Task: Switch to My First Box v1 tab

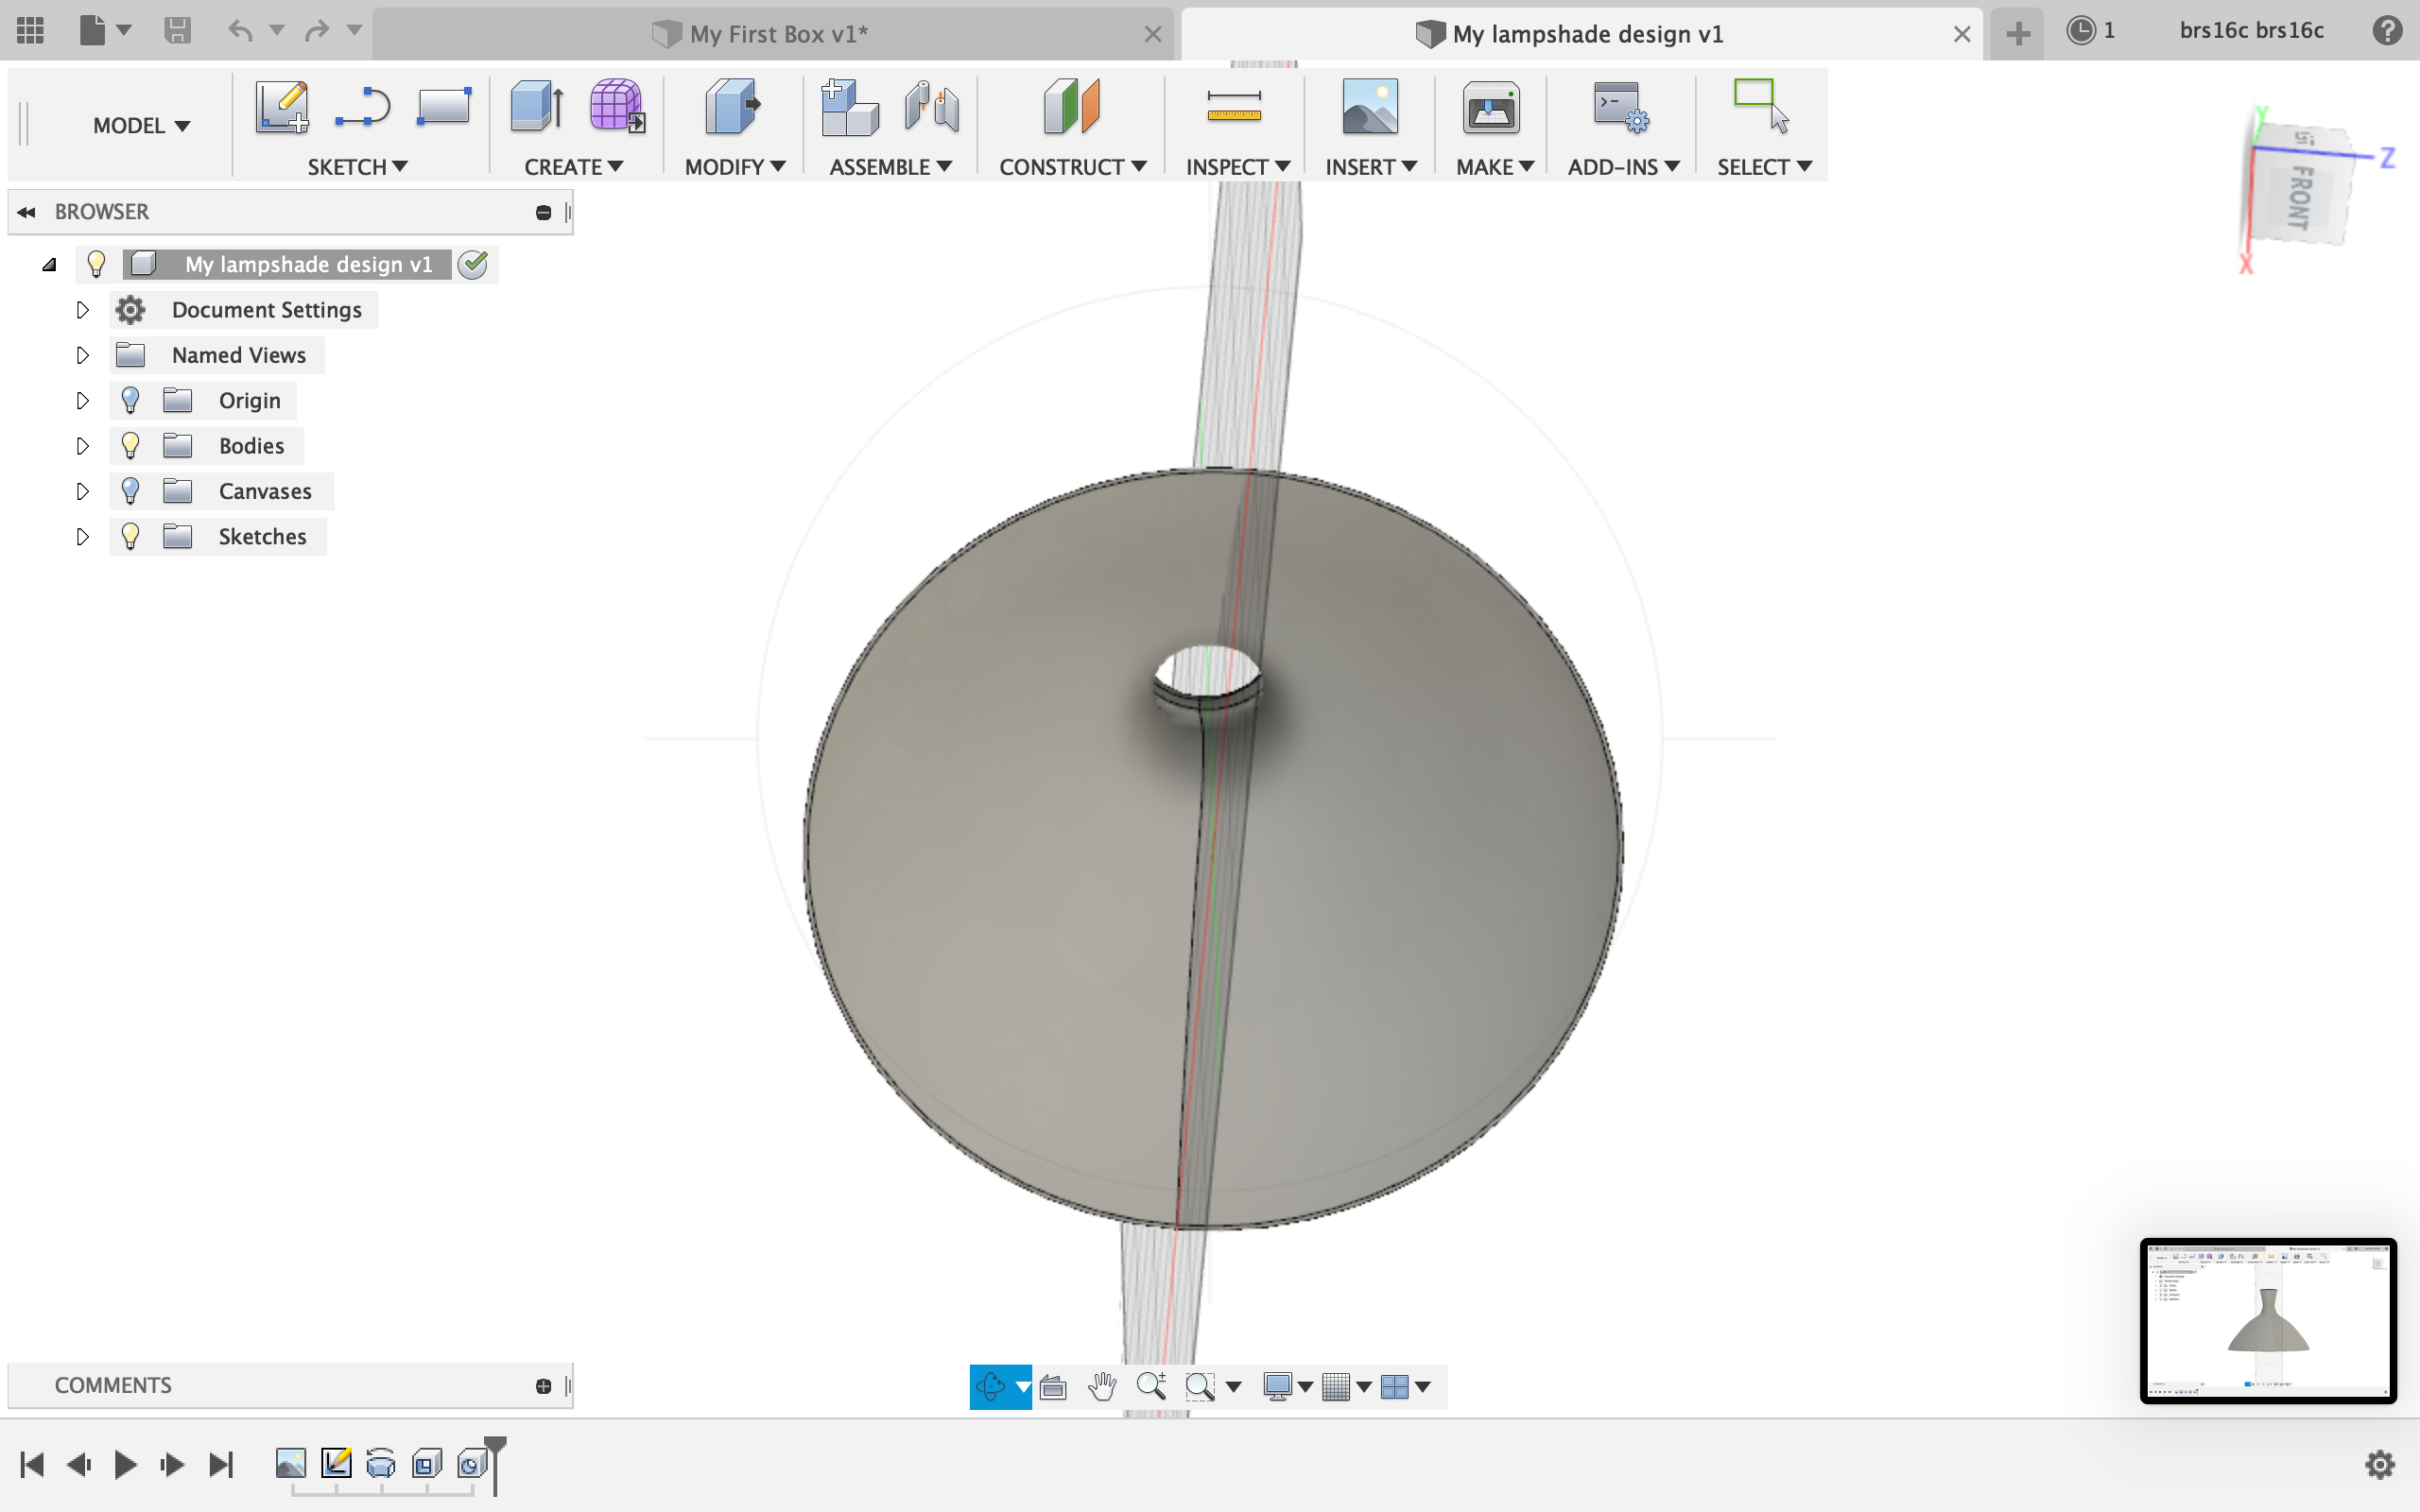Action: (777, 34)
